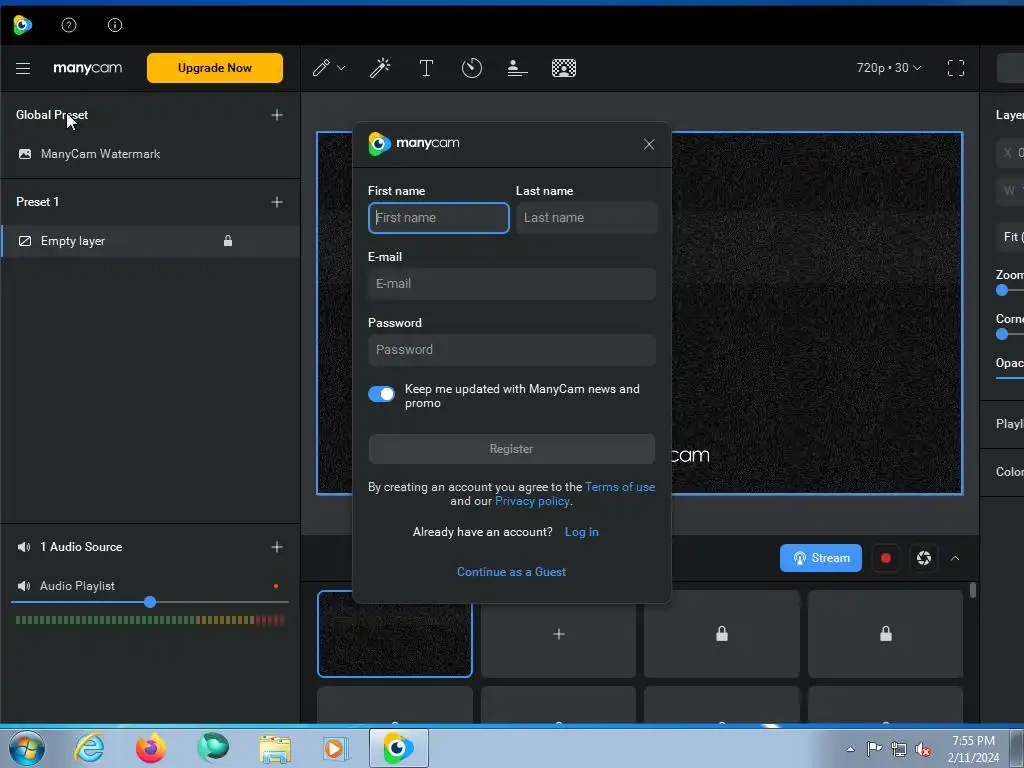Open the Windows Start menu
1024x768 pixels.
tap(27, 748)
